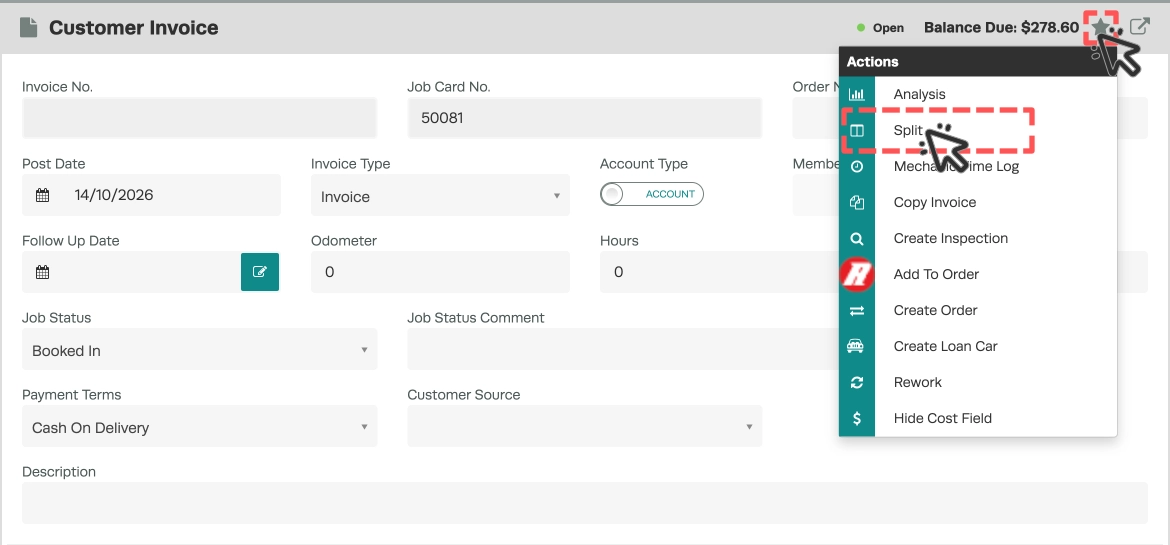Click the Copy Invoice icon
The height and width of the screenshot is (545, 1170).
(x=857, y=202)
